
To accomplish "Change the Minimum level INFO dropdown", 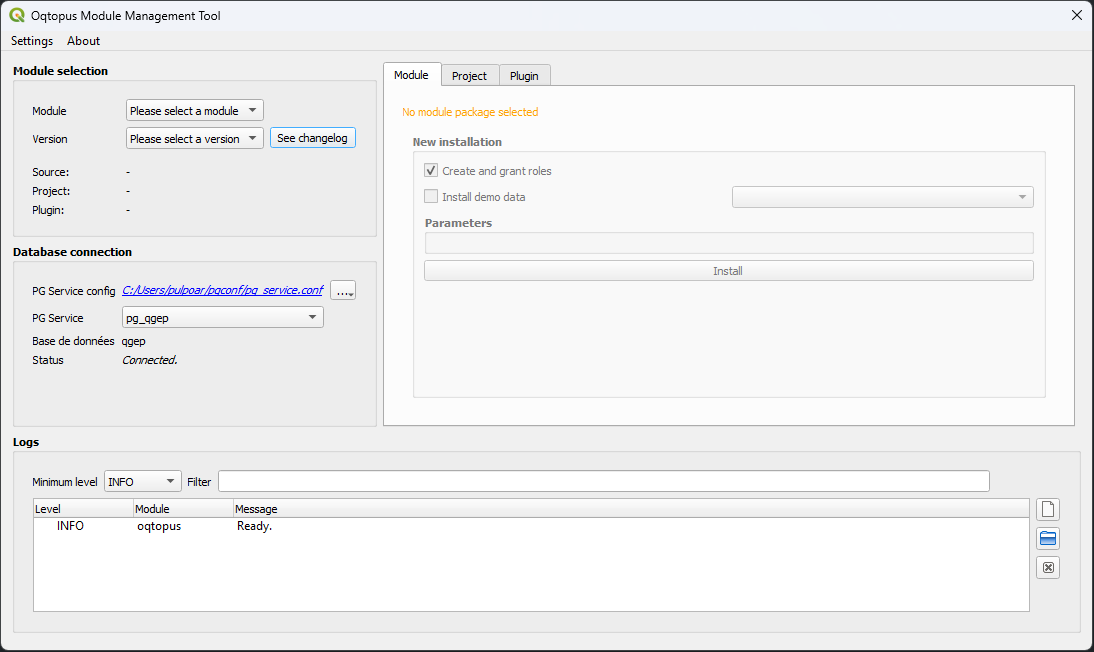I will 142,482.
